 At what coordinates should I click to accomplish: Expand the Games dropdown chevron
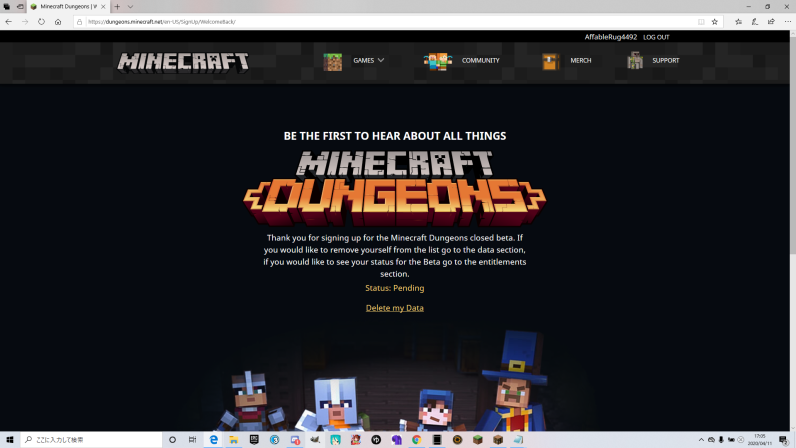click(381, 61)
